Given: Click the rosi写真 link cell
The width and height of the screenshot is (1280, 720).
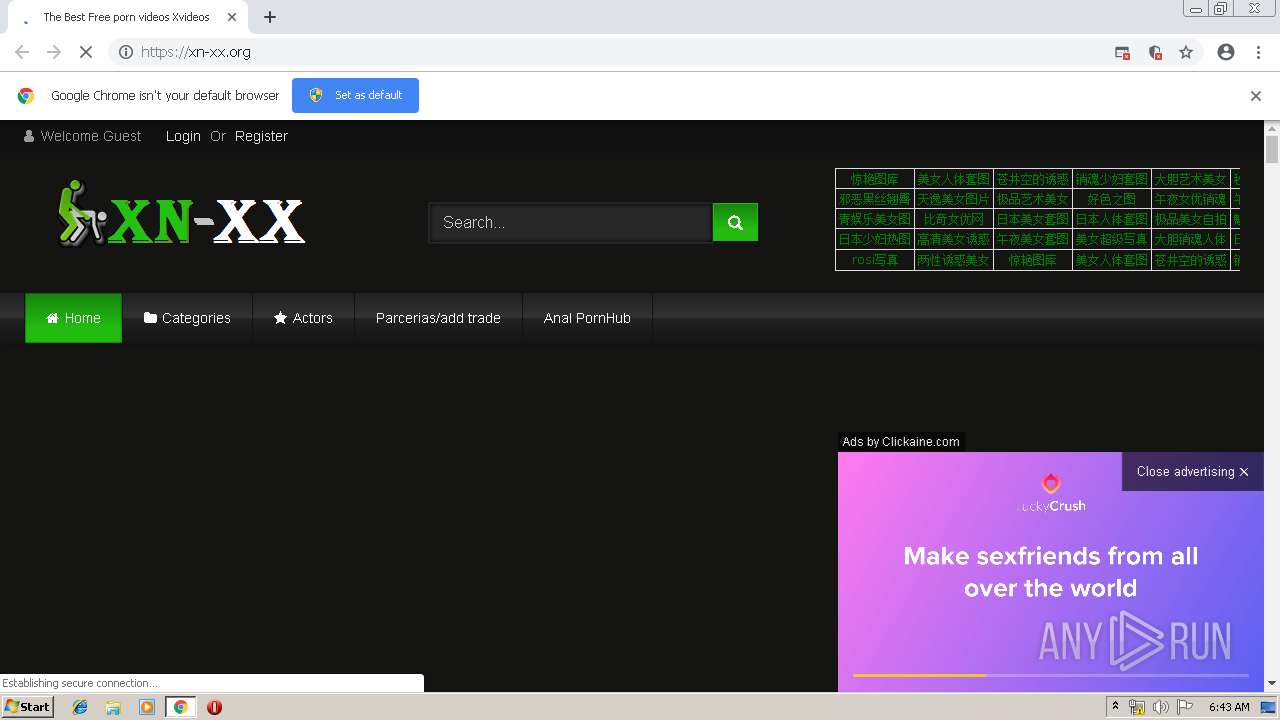Looking at the screenshot, I should coord(875,260).
